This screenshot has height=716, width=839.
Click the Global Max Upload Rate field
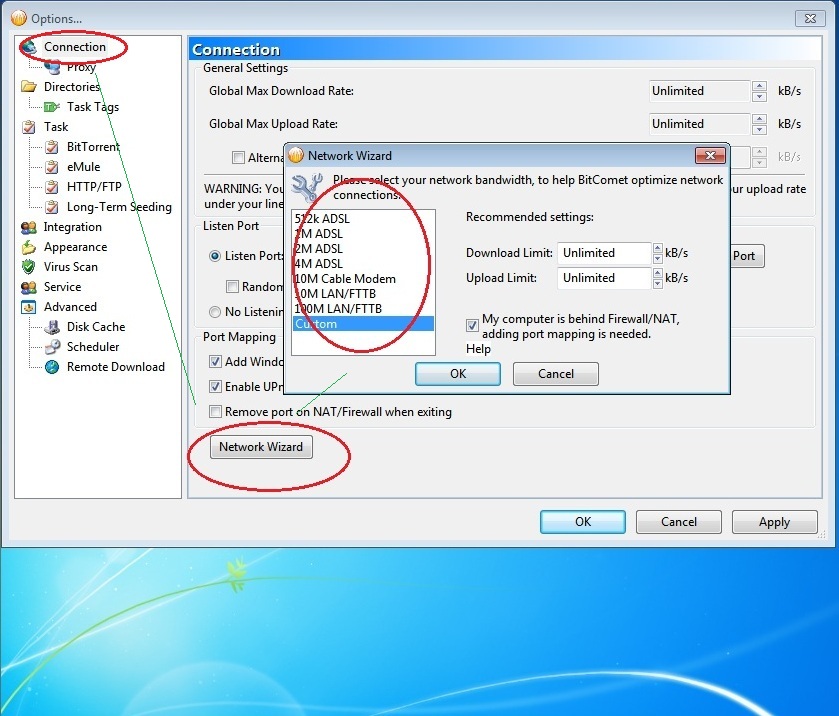699,124
